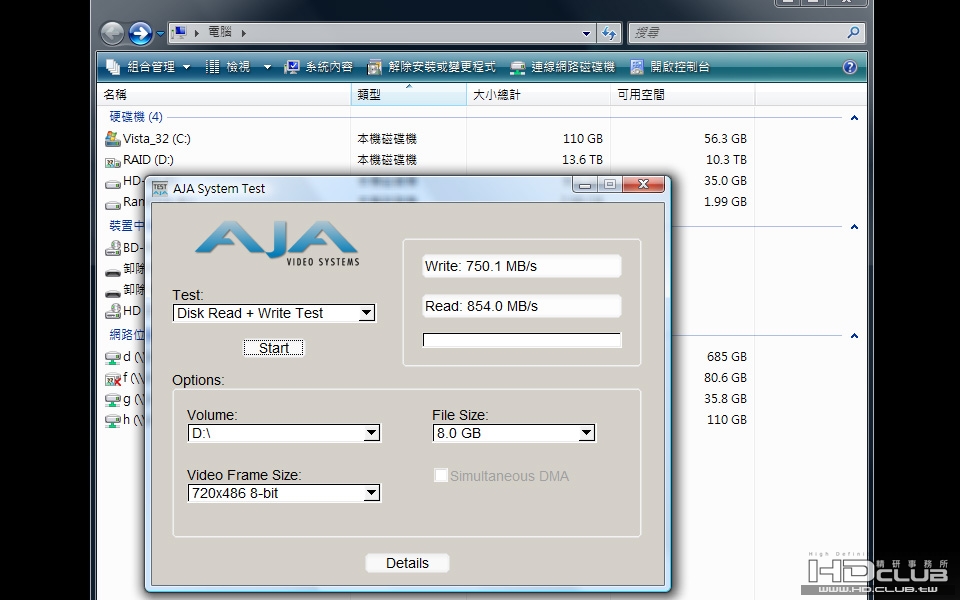
Task: Expand the breadcrumb arrow after 電腦
Action: pyautogui.click(x=244, y=33)
